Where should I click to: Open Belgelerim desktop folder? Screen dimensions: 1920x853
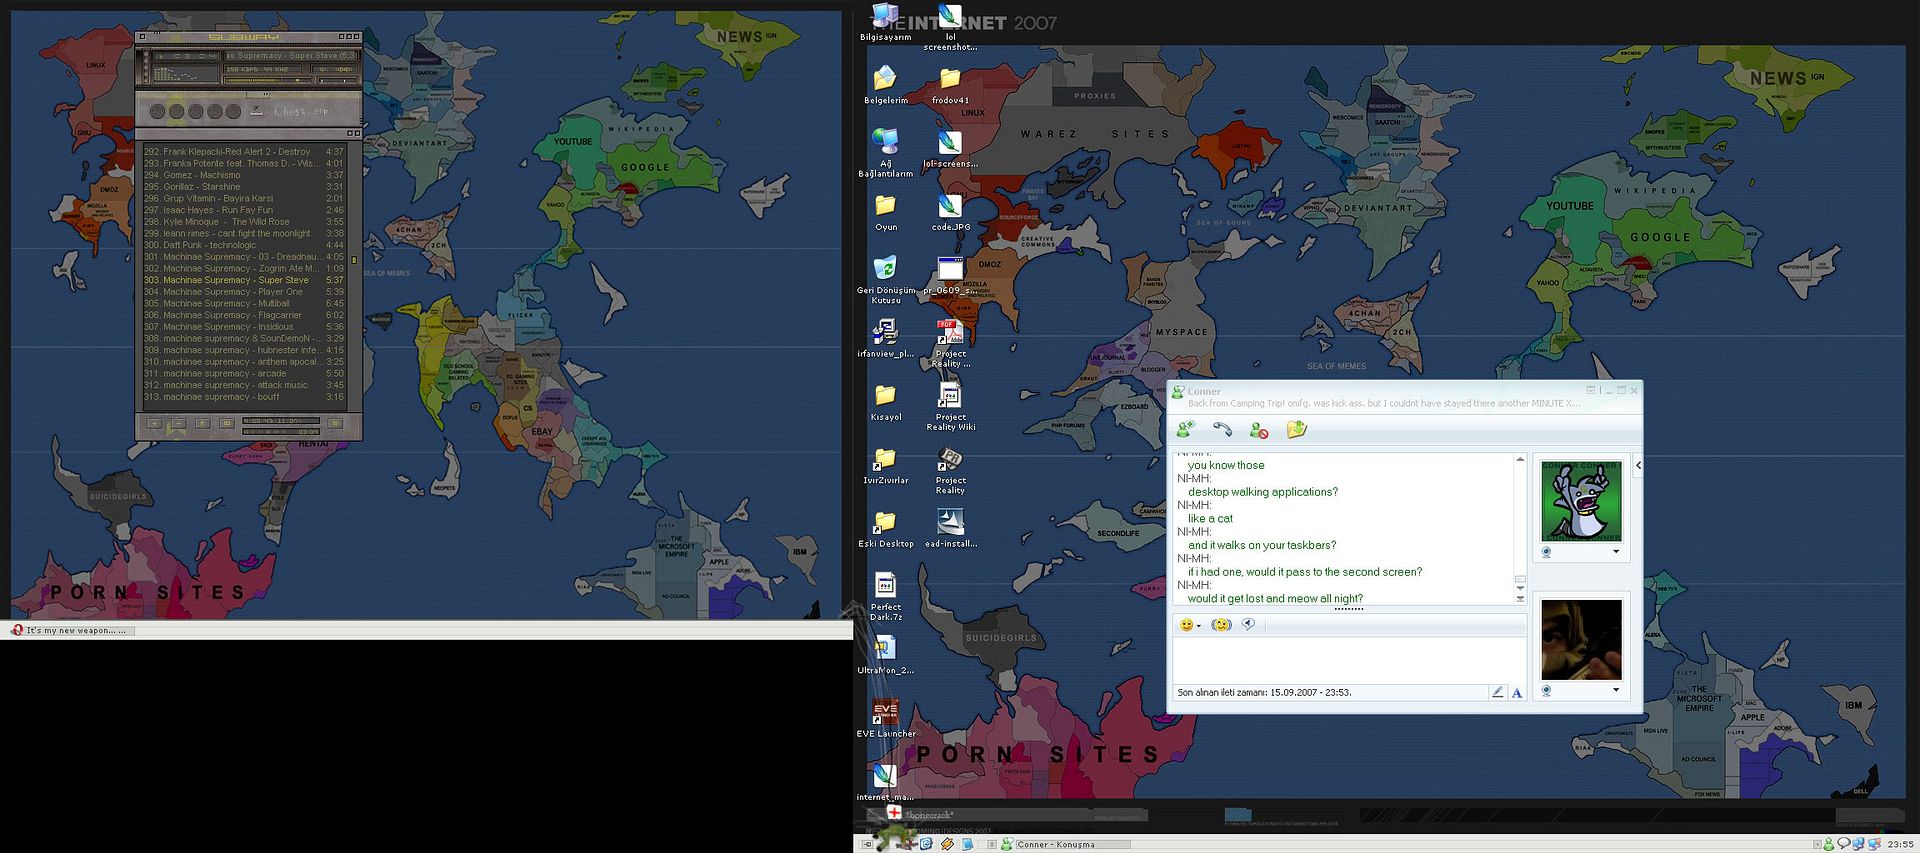click(886, 85)
